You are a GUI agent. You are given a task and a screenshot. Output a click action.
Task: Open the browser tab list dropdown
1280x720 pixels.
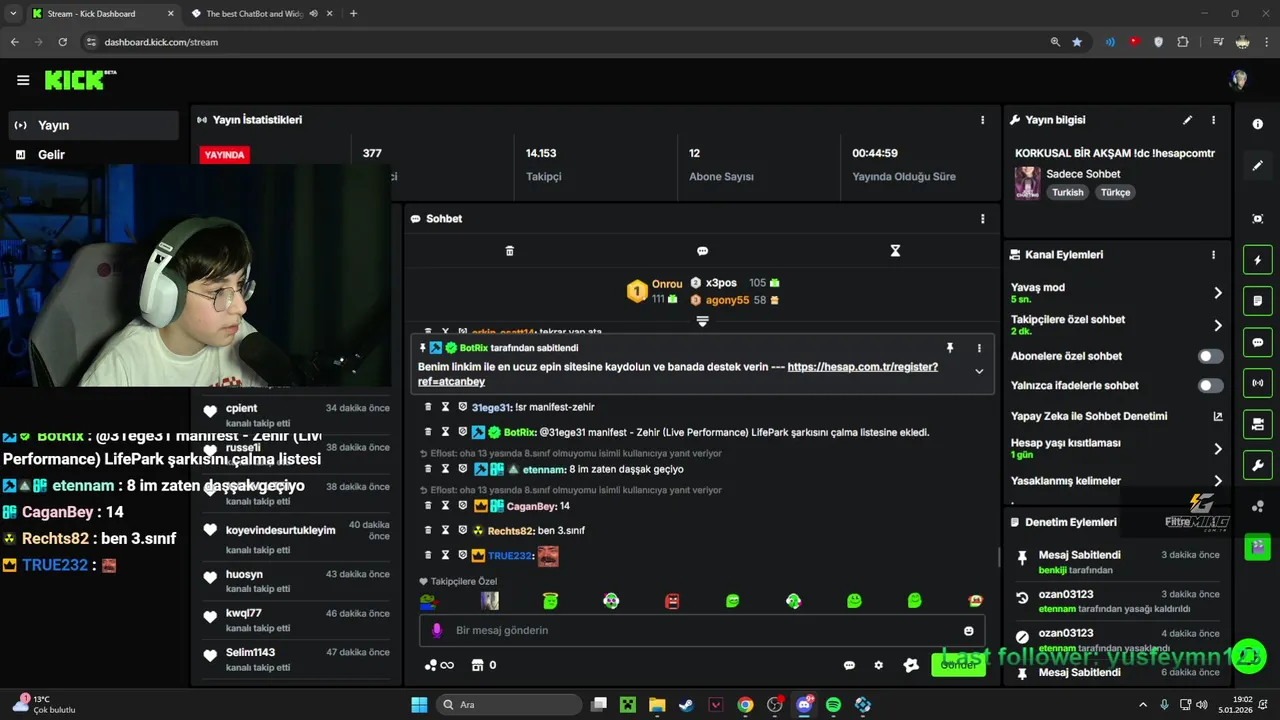pos(12,13)
